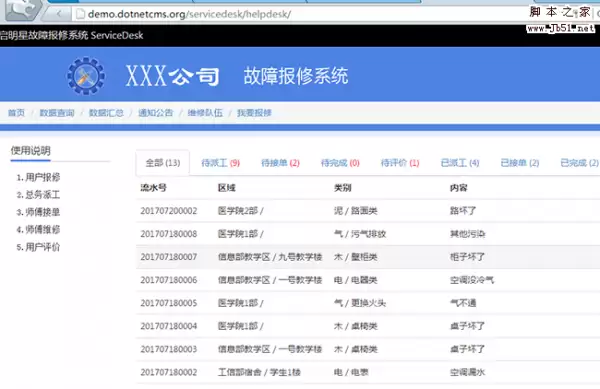Click the 医学院2部 area cell
Viewport: 600px width, 389px height.
pyautogui.click(x=240, y=211)
